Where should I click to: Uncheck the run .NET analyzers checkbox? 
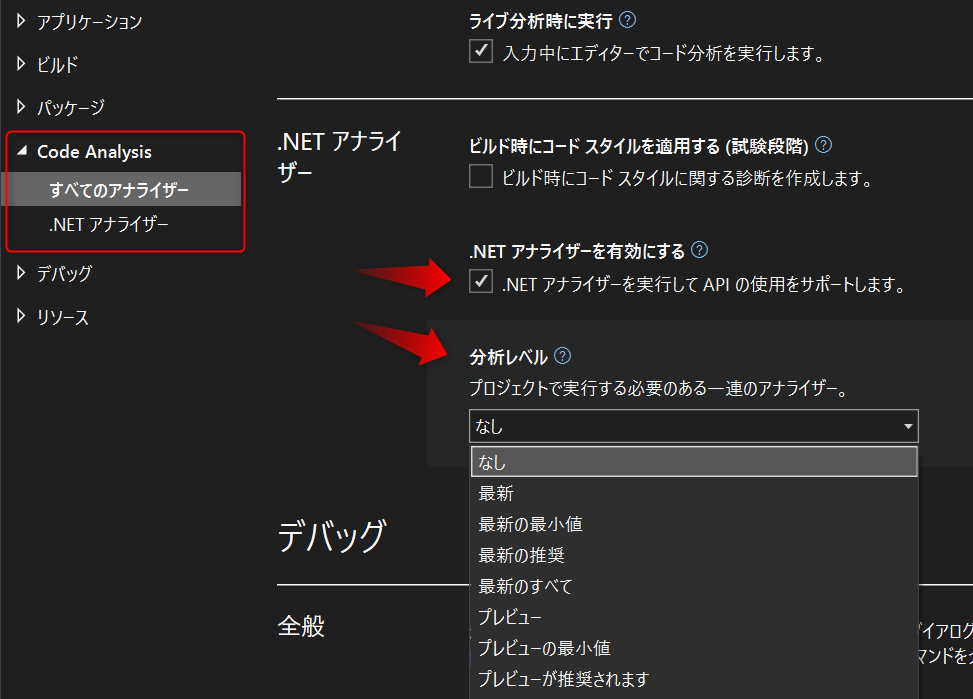click(481, 283)
